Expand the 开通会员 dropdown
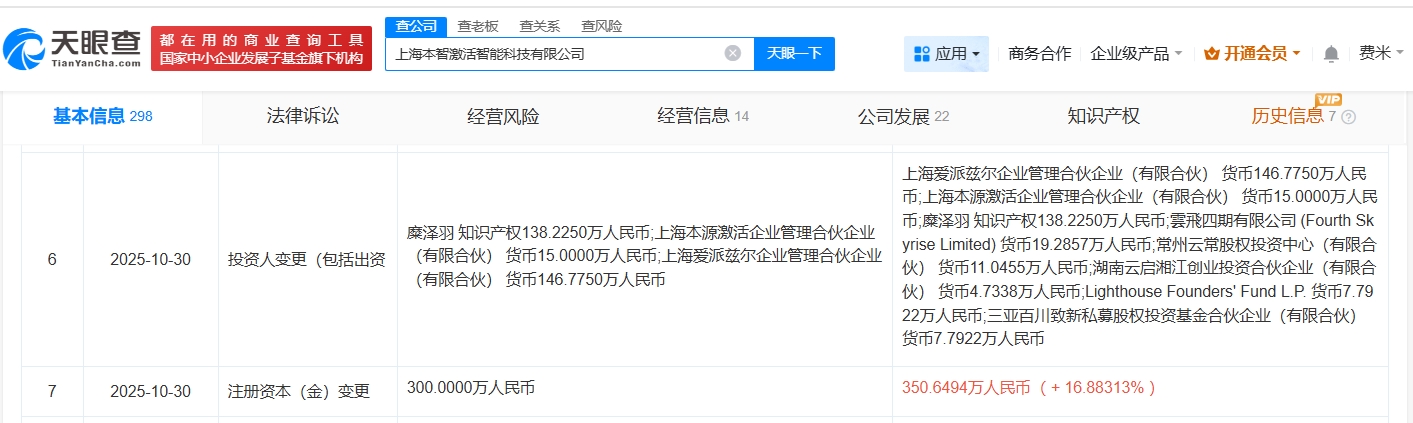Screen dimensions: 1413x423 coord(1252,53)
